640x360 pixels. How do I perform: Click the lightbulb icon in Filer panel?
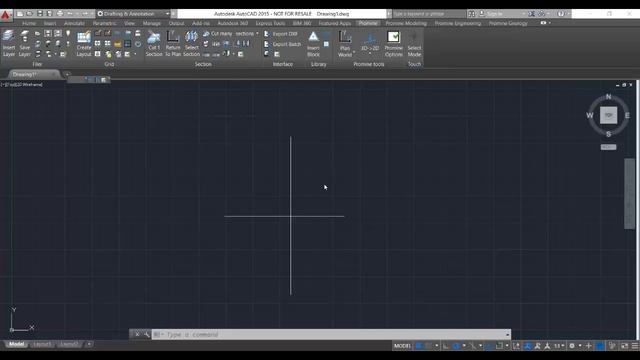pos(68,33)
